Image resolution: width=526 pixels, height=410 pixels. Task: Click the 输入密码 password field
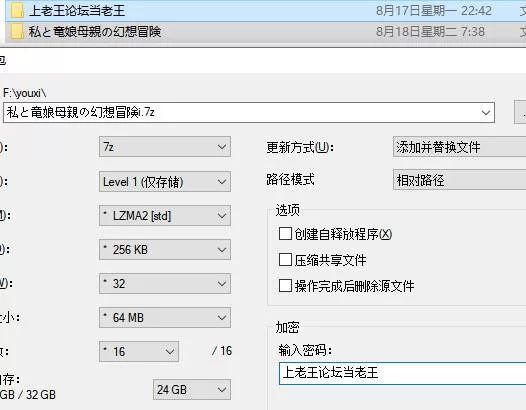click(x=402, y=373)
